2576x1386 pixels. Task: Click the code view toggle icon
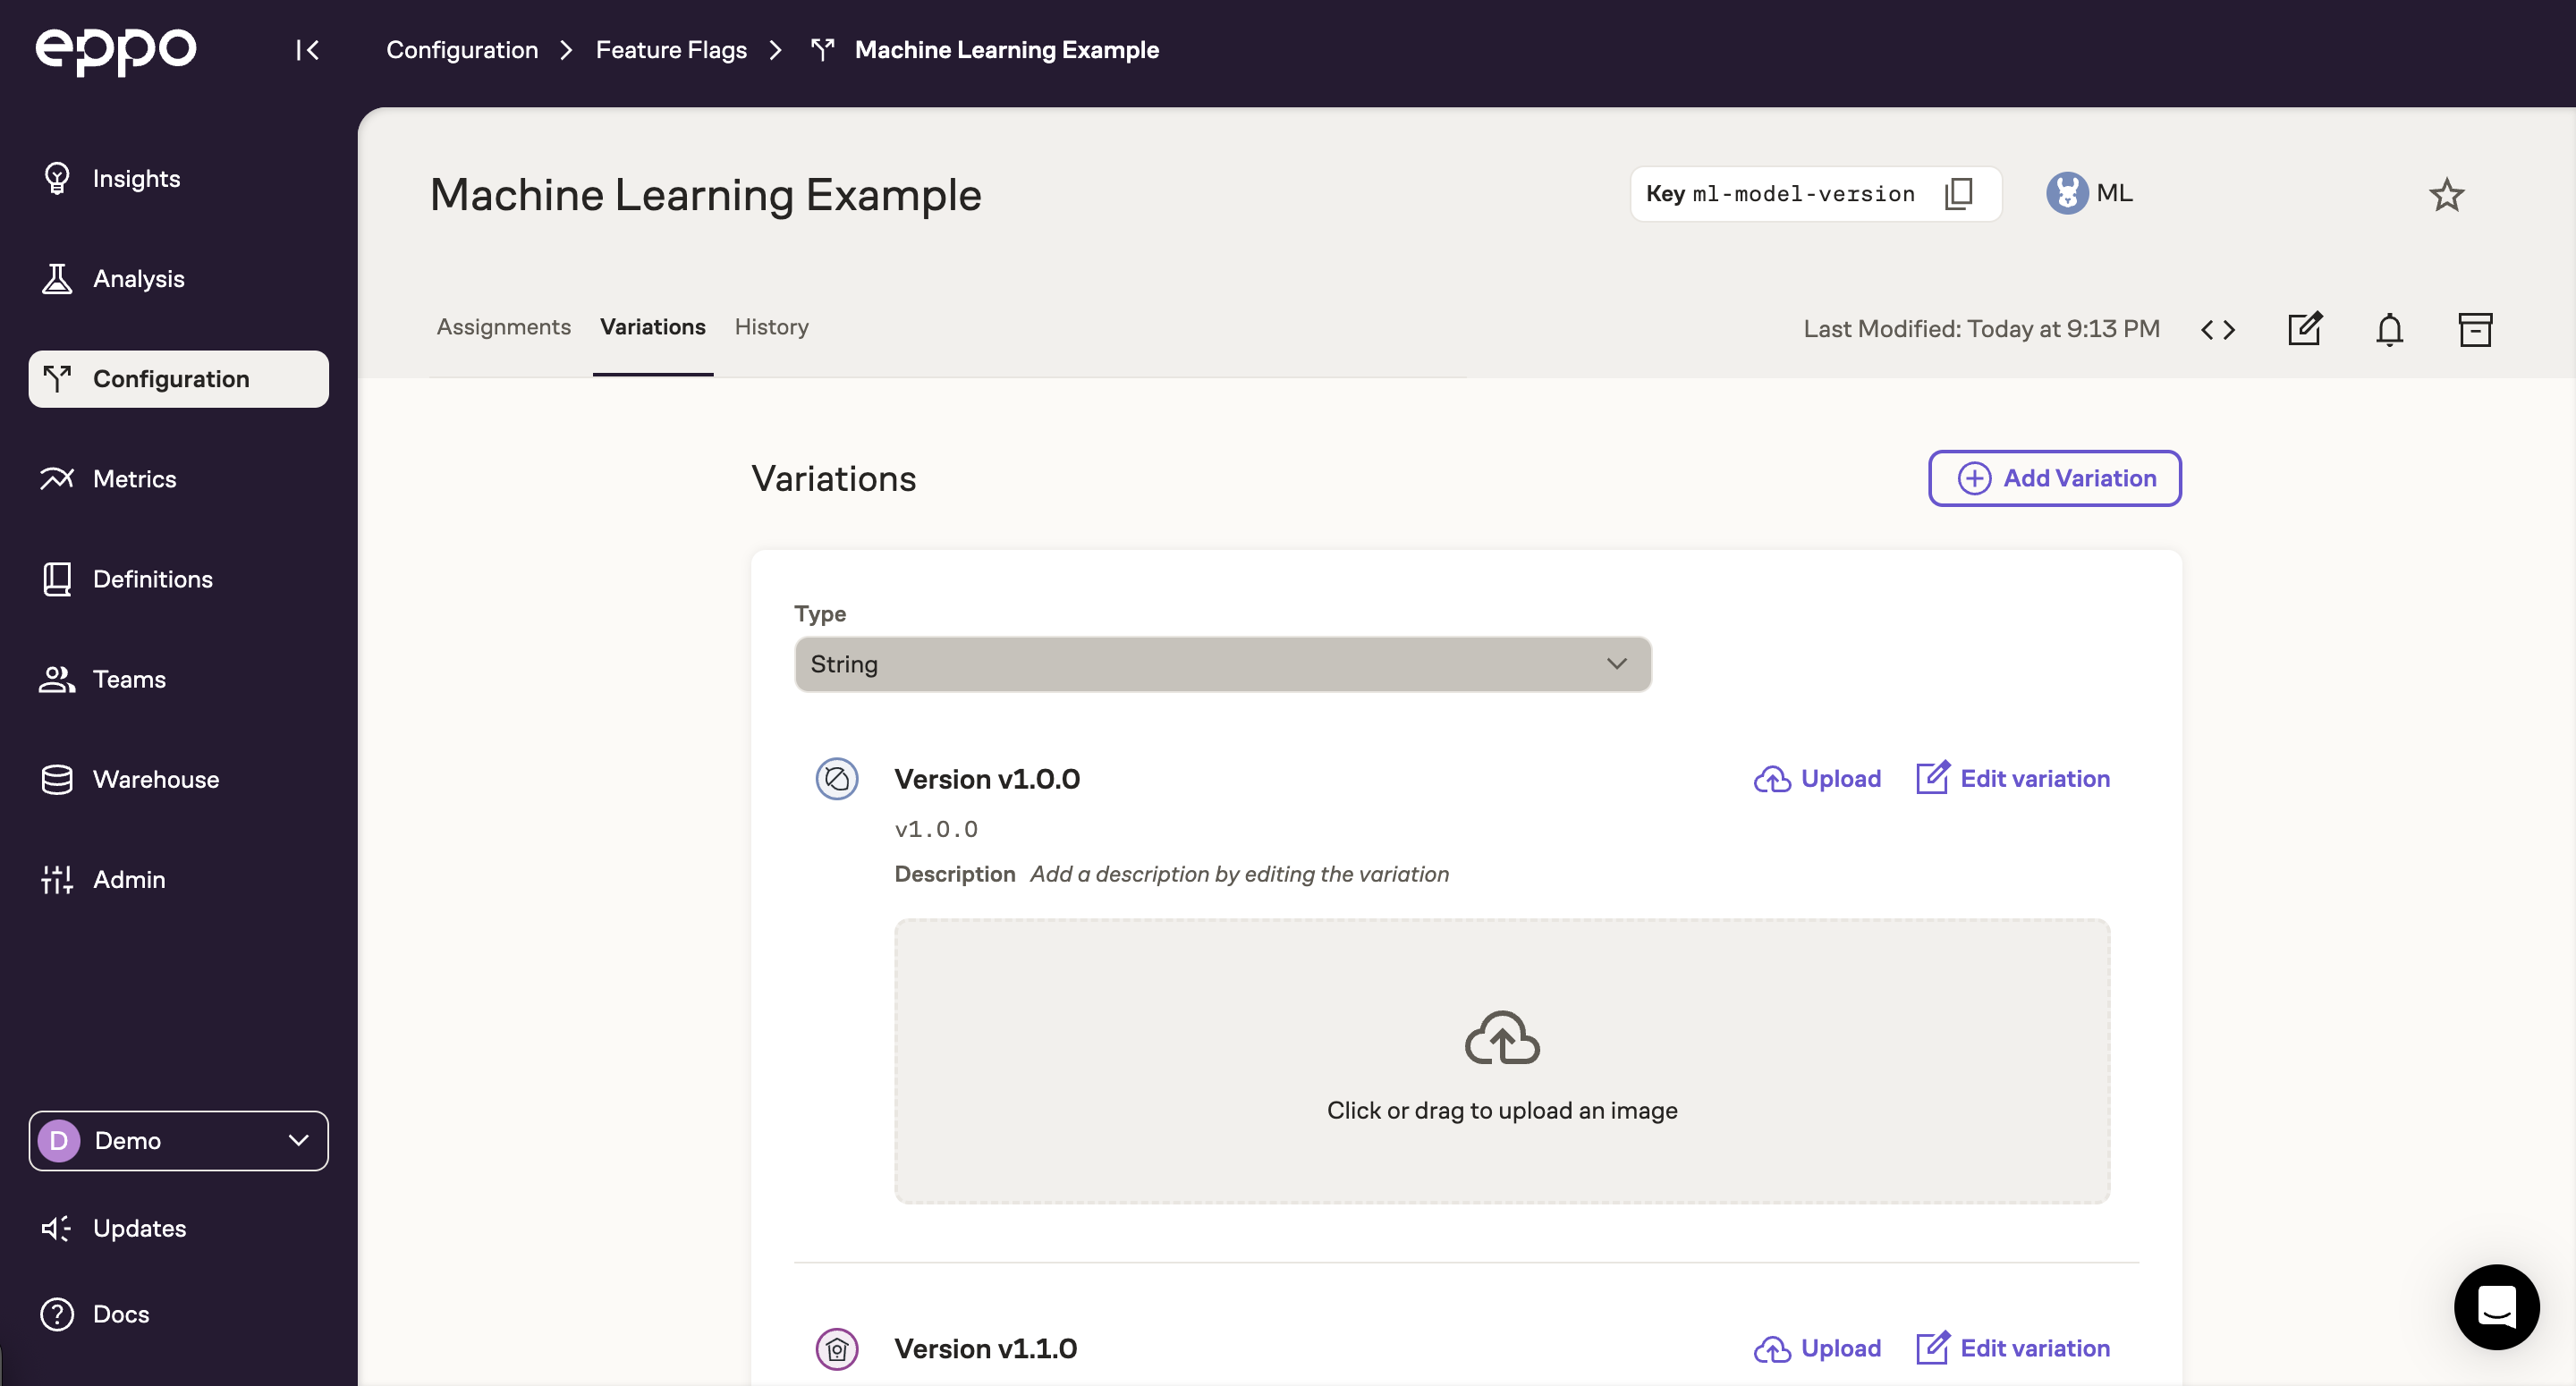tap(2219, 326)
